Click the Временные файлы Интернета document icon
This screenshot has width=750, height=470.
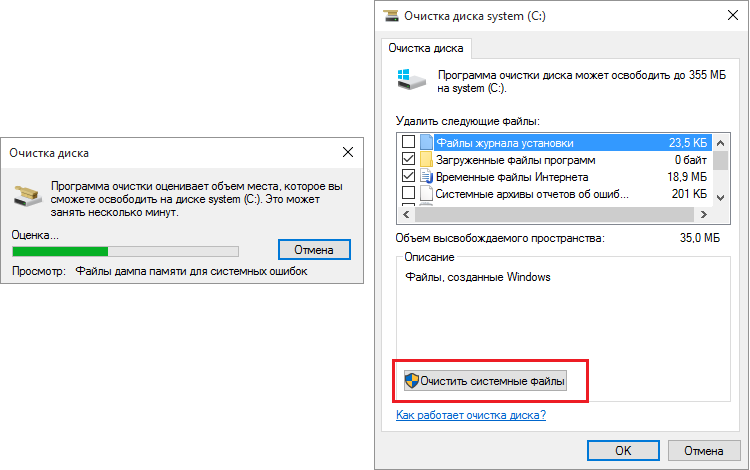click(426, 176)
